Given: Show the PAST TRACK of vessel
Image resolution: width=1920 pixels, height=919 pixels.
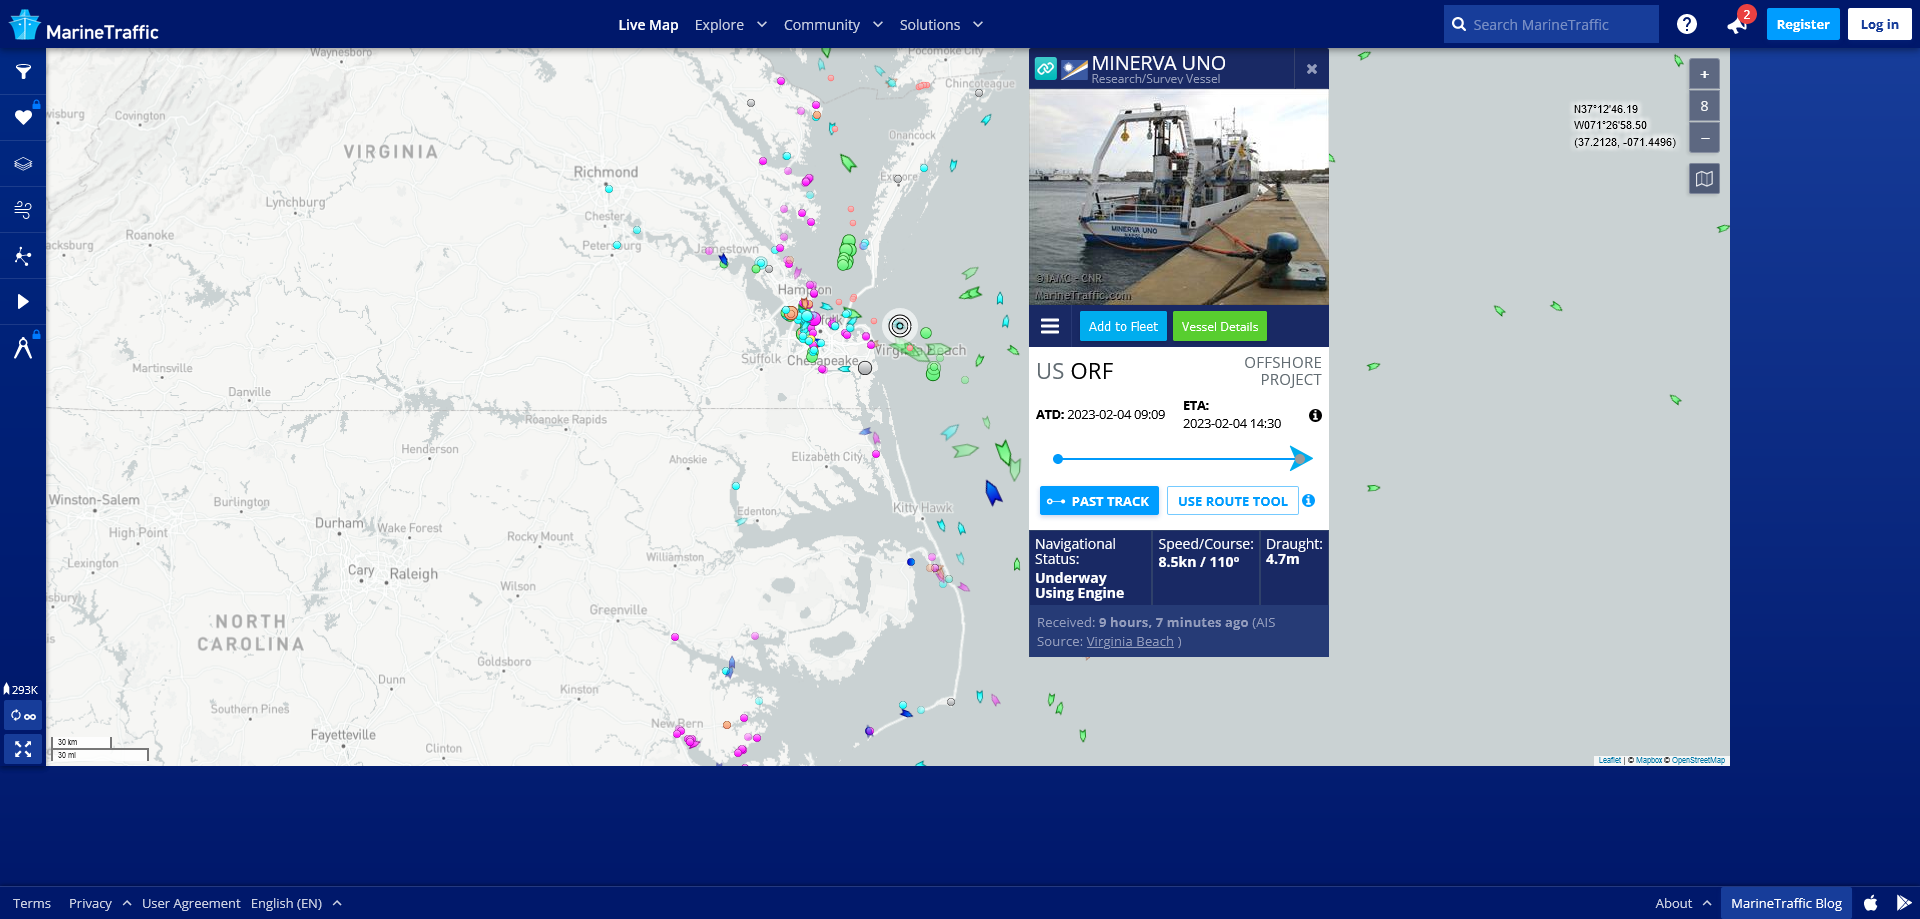Looking at the screenshot, I should 1099,501.
